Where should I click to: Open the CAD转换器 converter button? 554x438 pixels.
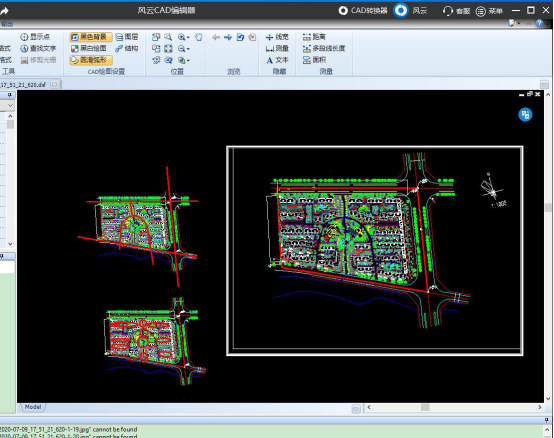click(x=363, y=11)
